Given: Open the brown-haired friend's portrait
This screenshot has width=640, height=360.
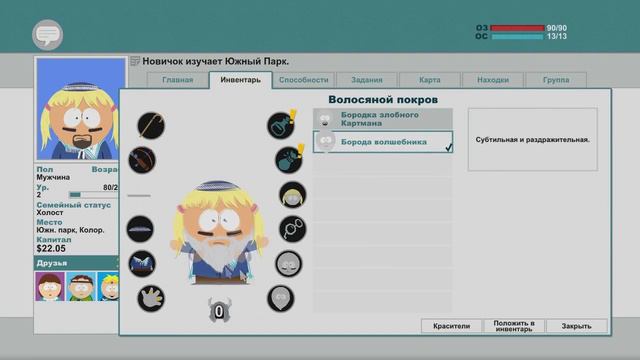Looking at the screenshot, I should tap(50, 287).
